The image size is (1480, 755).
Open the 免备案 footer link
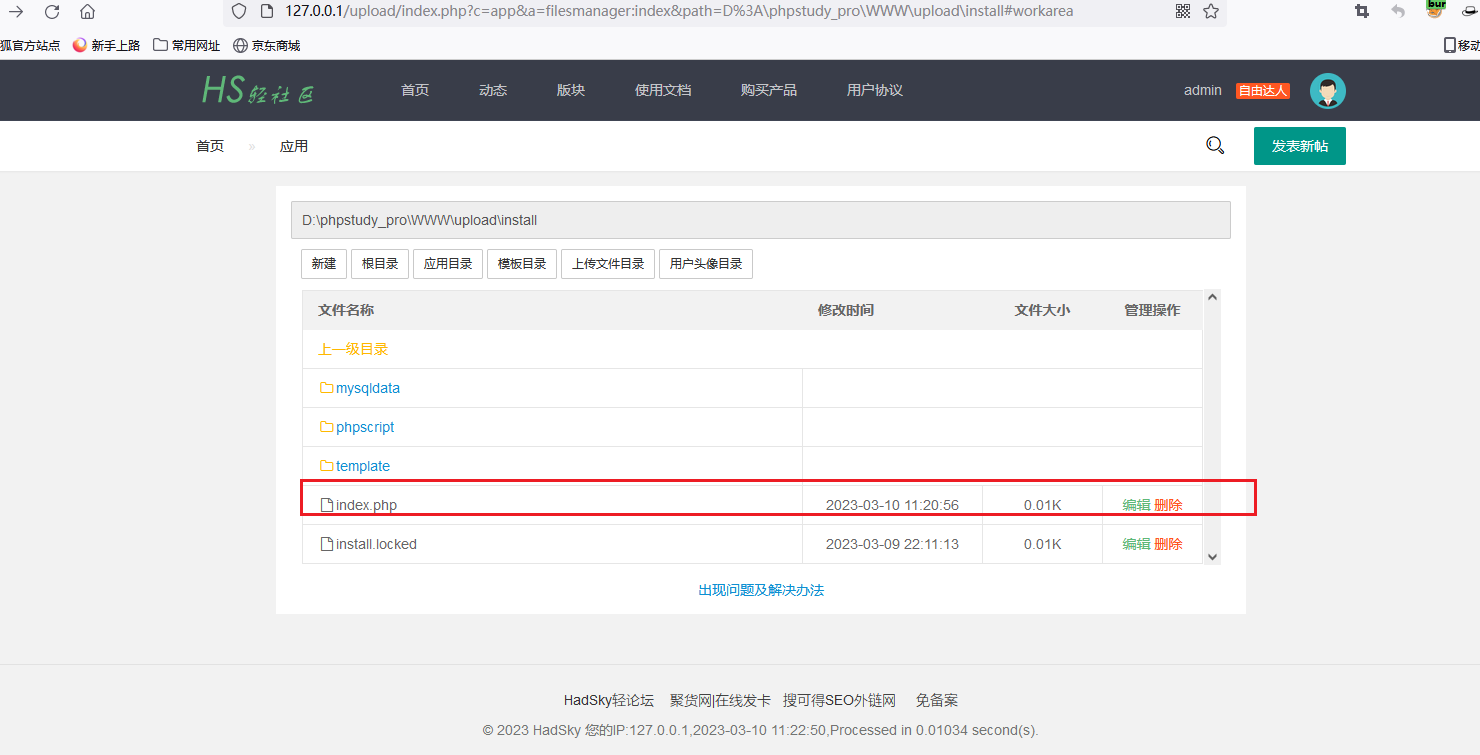point(937,700)
